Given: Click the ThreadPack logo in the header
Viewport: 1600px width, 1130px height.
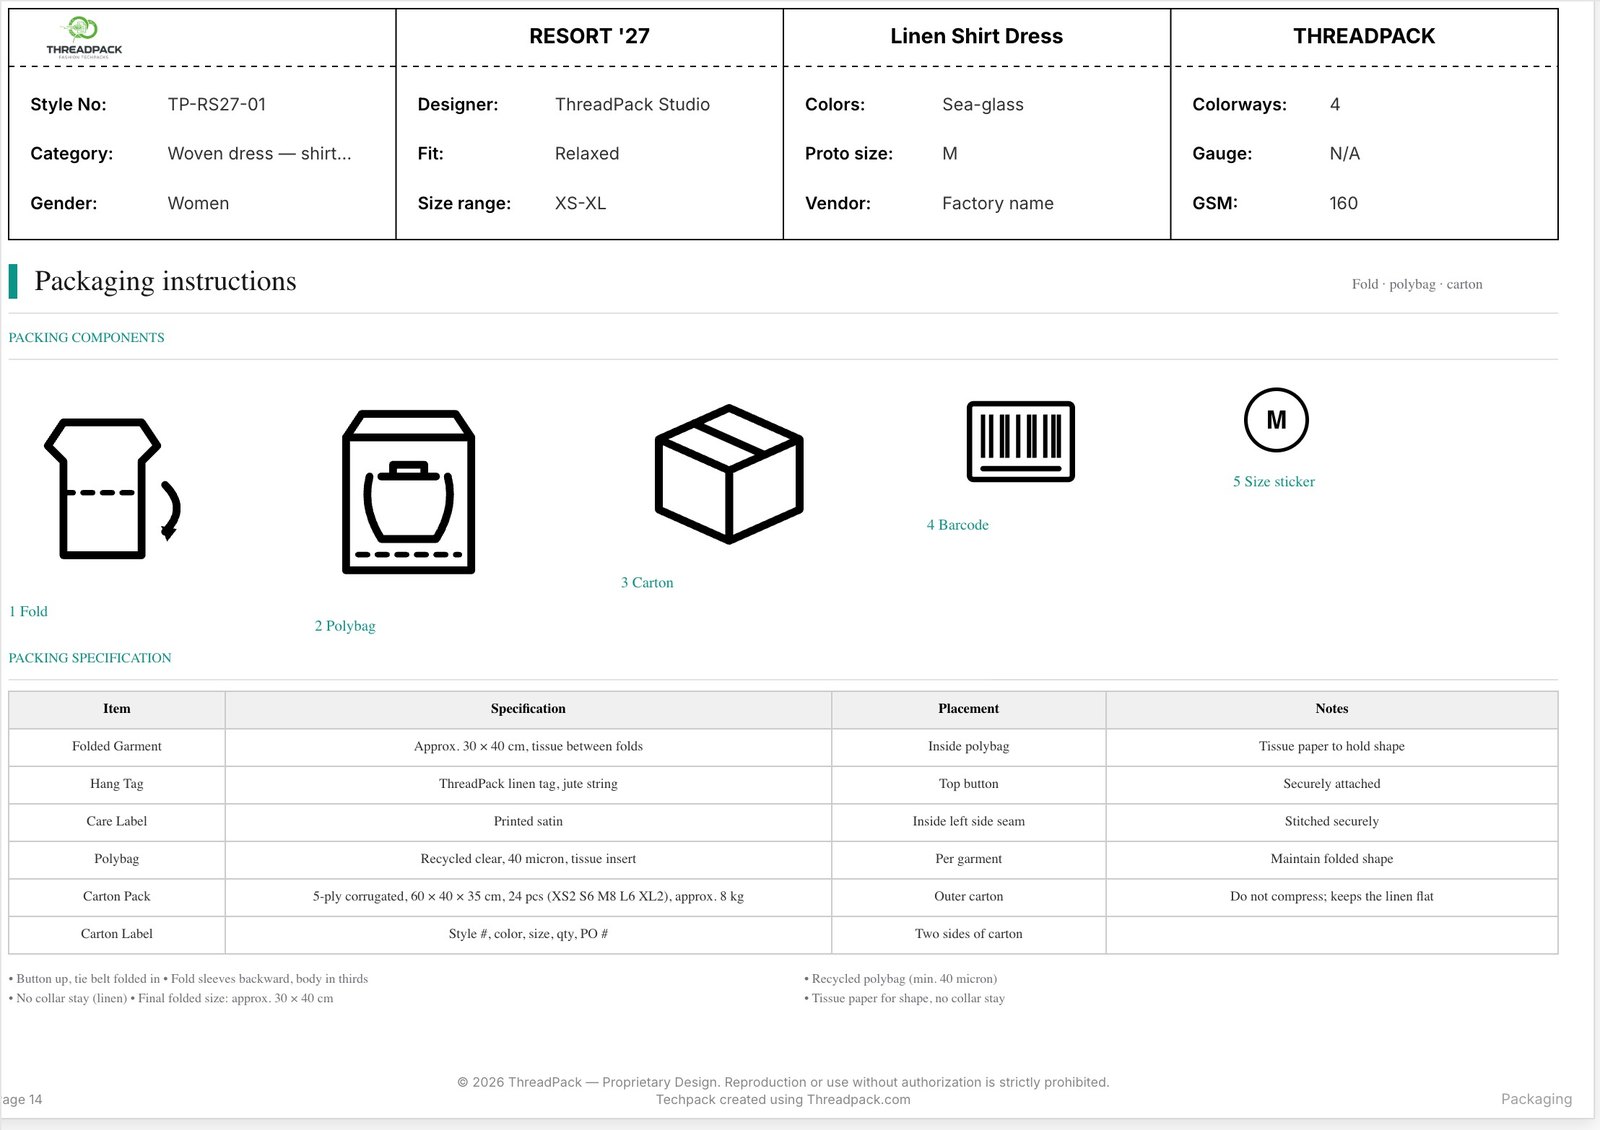Looking at the screenshot, I should [x=84, y=38].
